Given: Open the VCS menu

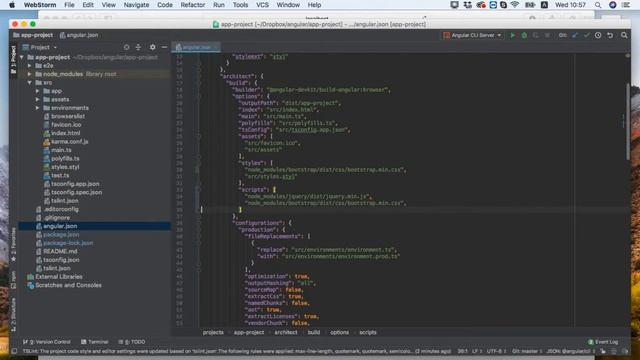Looking at the screenshot, I should [262, 5].
